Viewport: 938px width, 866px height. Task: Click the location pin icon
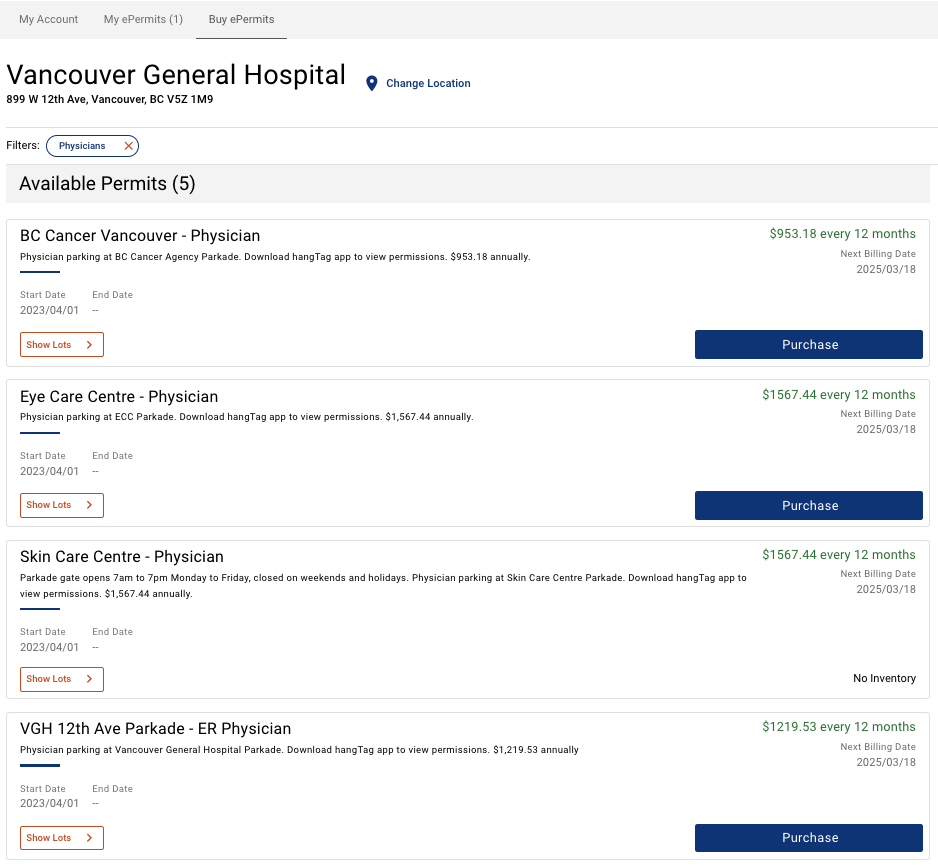[371, 84]
